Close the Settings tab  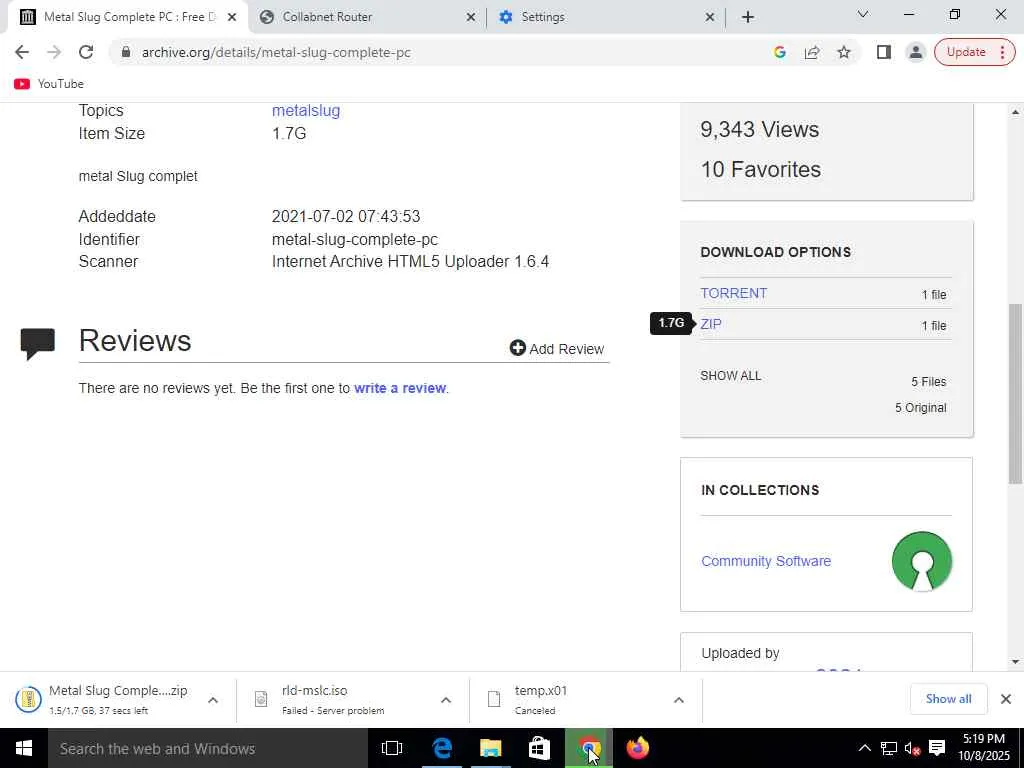(x=710, y=17)
